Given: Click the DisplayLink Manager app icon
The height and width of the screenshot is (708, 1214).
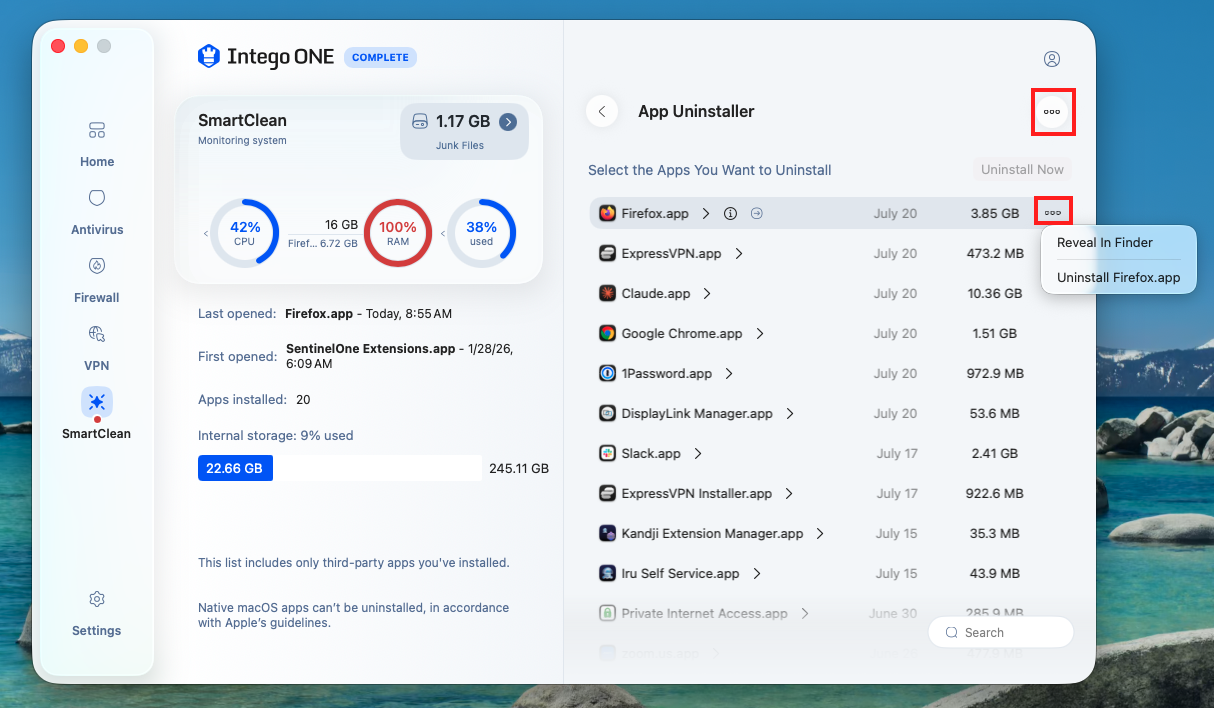Looking at the screenshot, I should (x=607, y=413).
